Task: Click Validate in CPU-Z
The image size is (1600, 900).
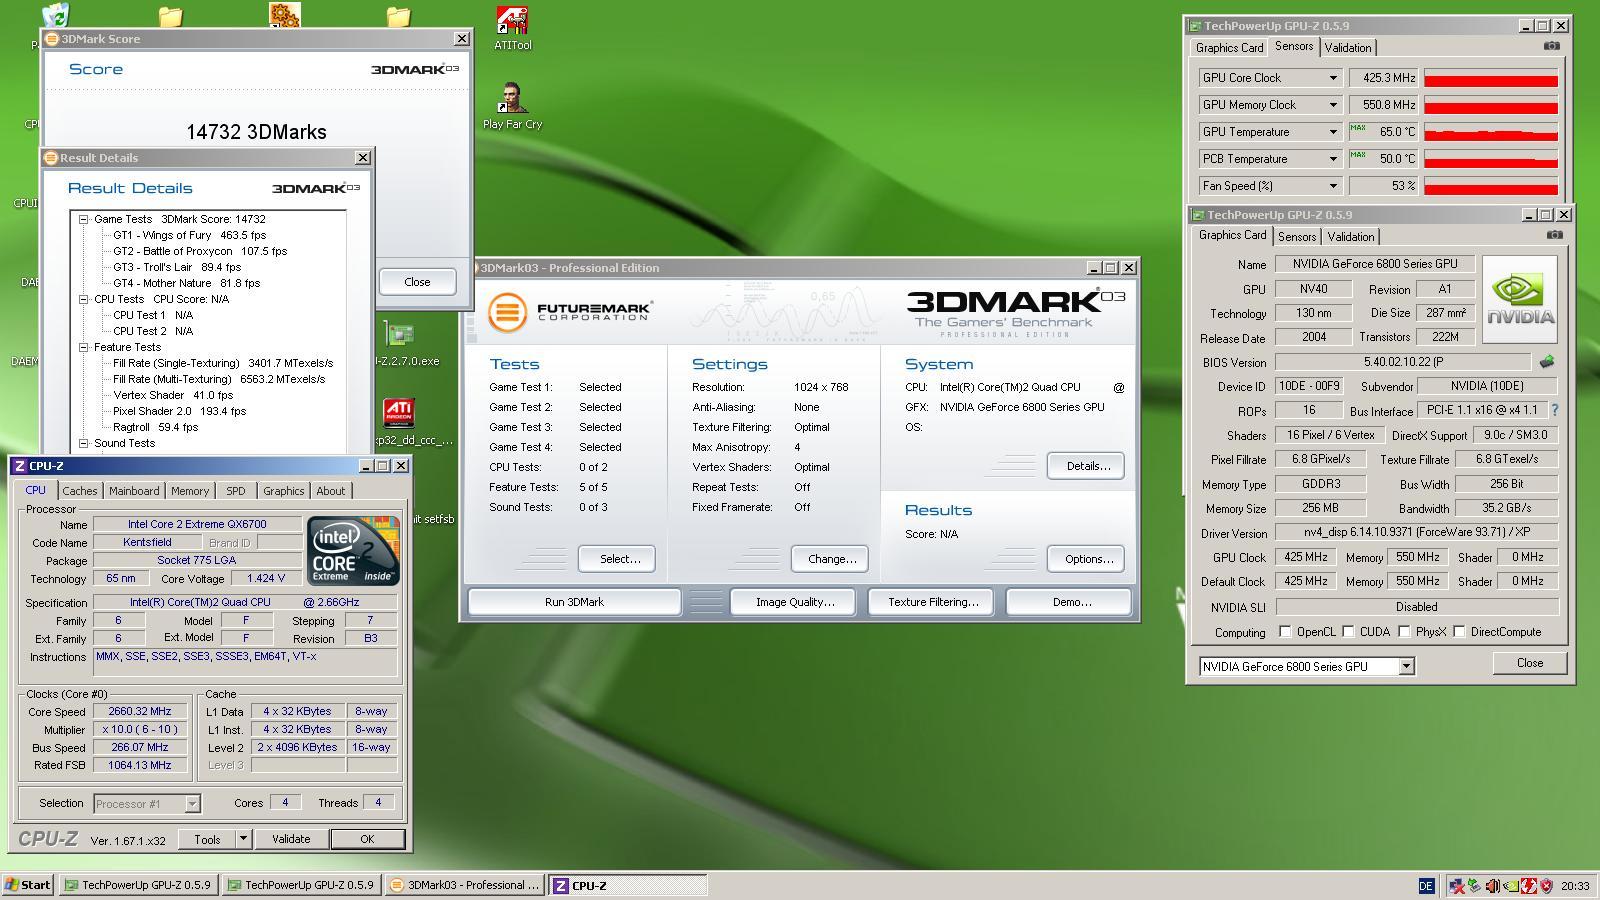Action: coord(290,839)
